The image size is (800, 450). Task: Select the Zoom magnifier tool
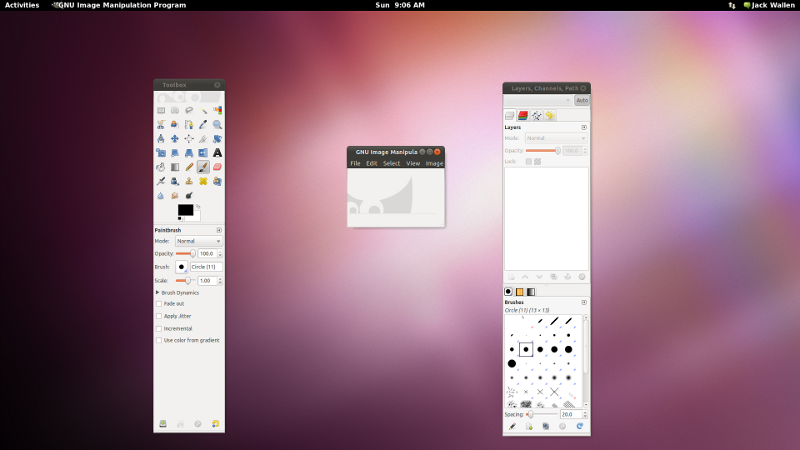217,124
